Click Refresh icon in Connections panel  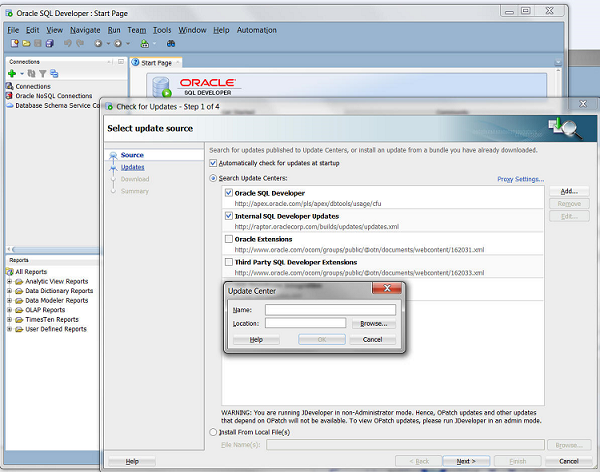[31, 73]
